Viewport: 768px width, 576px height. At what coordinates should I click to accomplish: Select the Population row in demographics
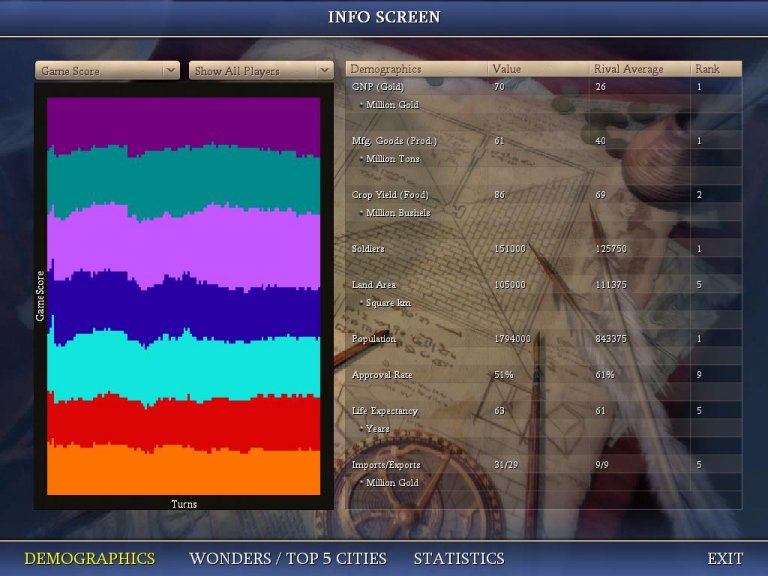tap(374, 339)
